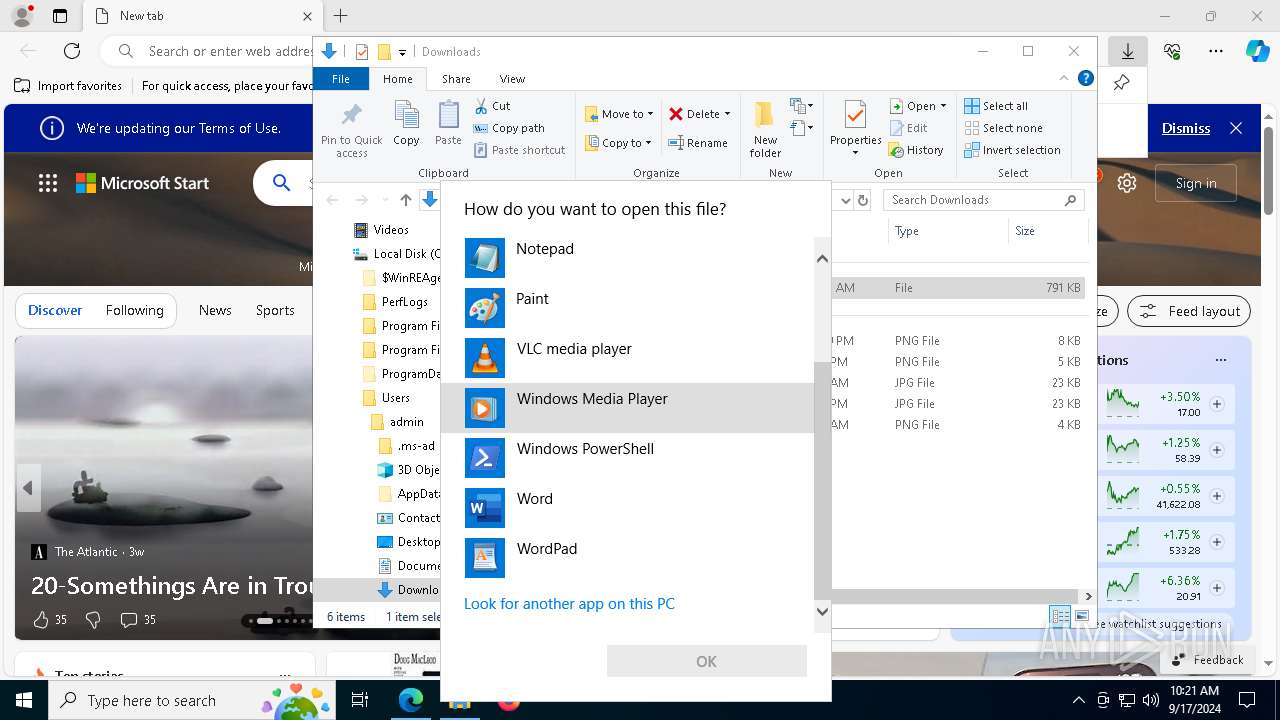1280x720 pixels.
Task: Click Cut in the Clipboard group
Action: 492,106
